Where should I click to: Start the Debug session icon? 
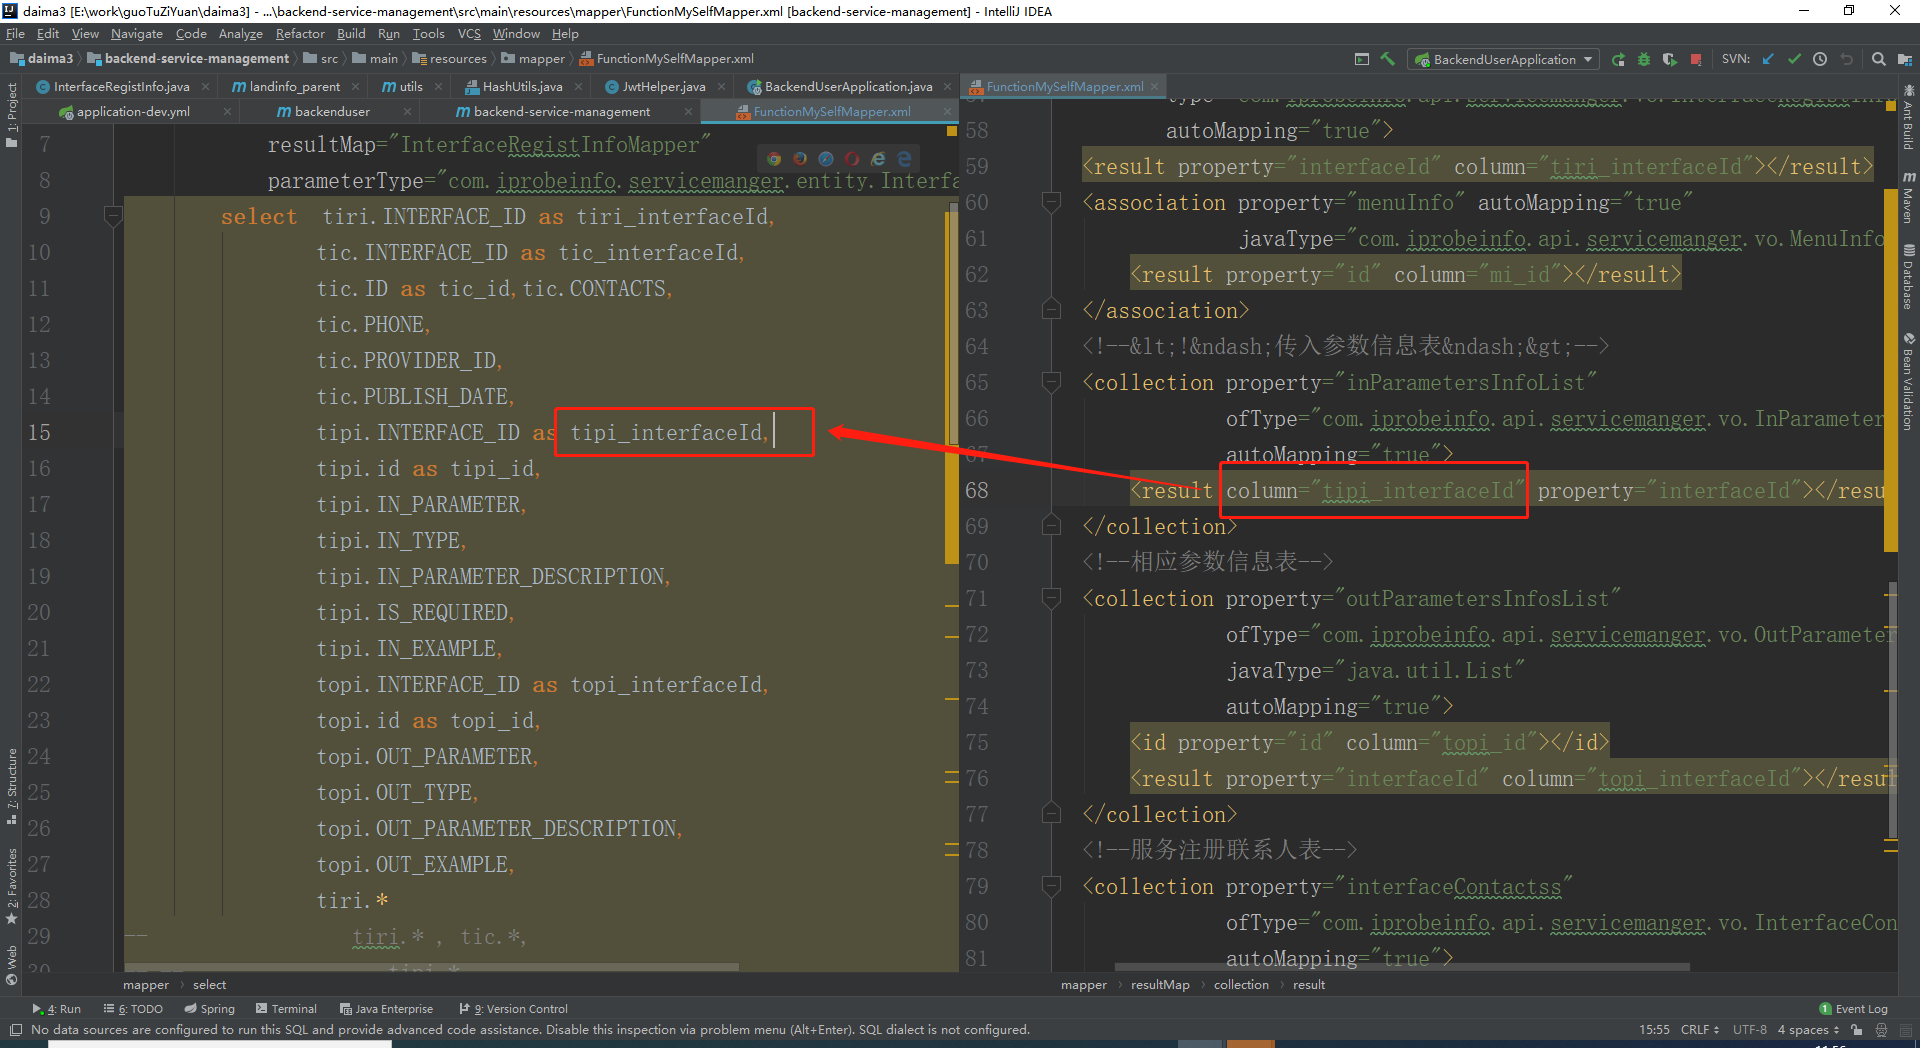click(1643, 59)
